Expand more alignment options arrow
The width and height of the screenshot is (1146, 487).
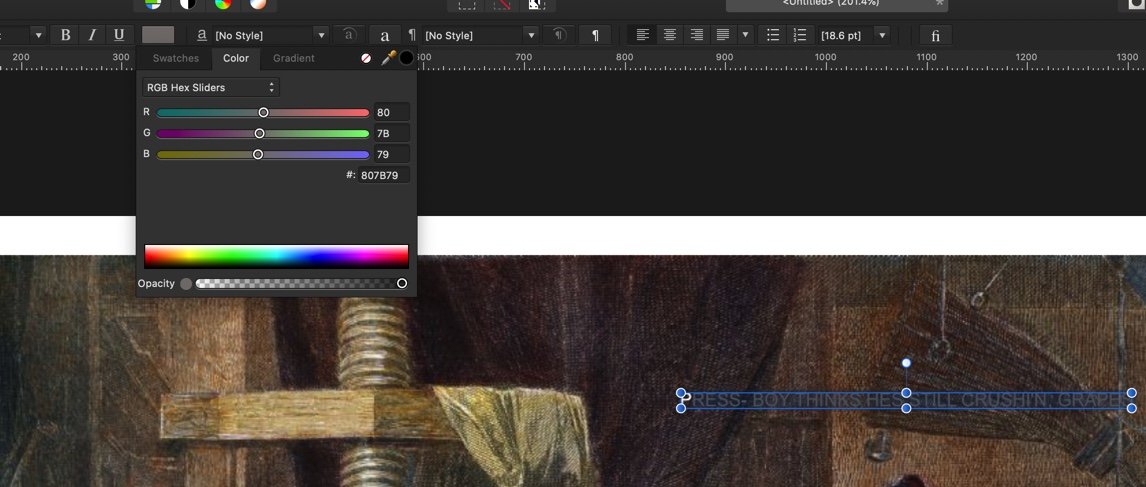coord(745,35)
